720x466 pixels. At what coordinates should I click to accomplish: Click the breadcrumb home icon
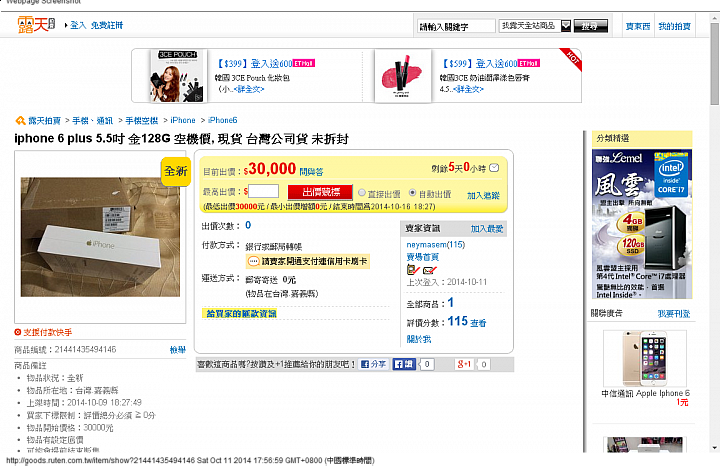pos(21,121)
